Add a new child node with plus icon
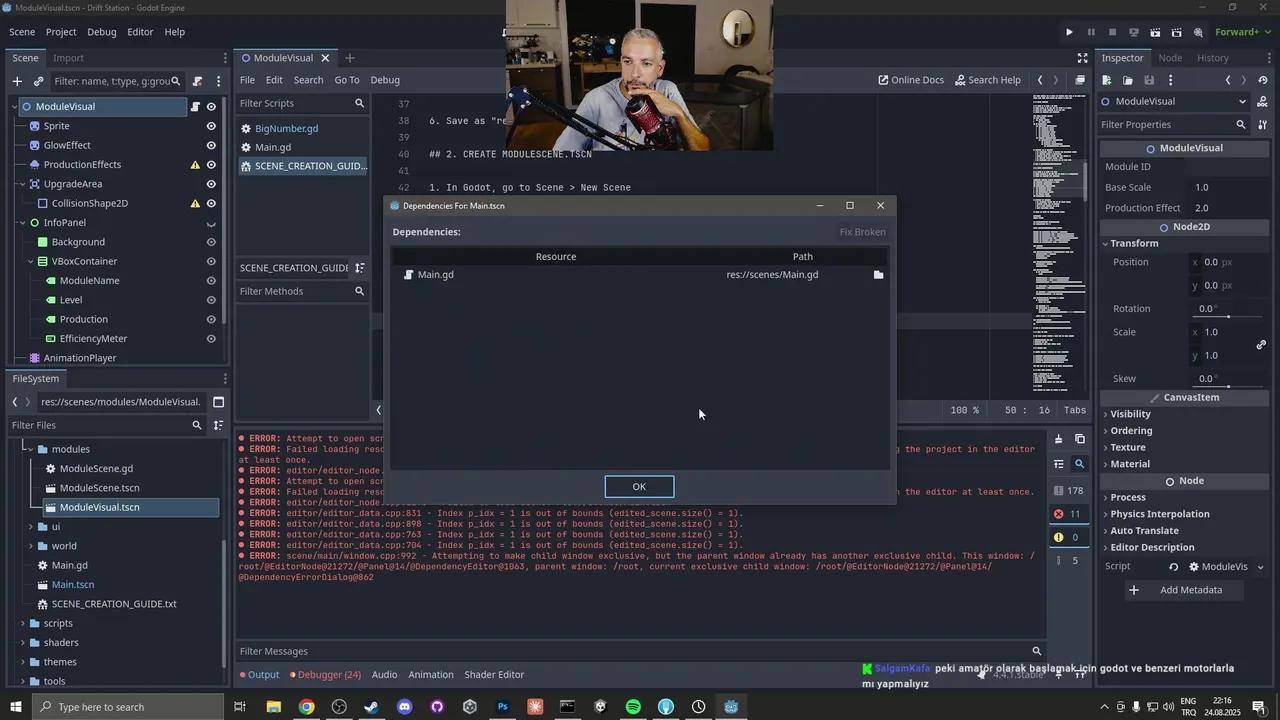Screen dimensions: 1280x720 coord(17,81)
